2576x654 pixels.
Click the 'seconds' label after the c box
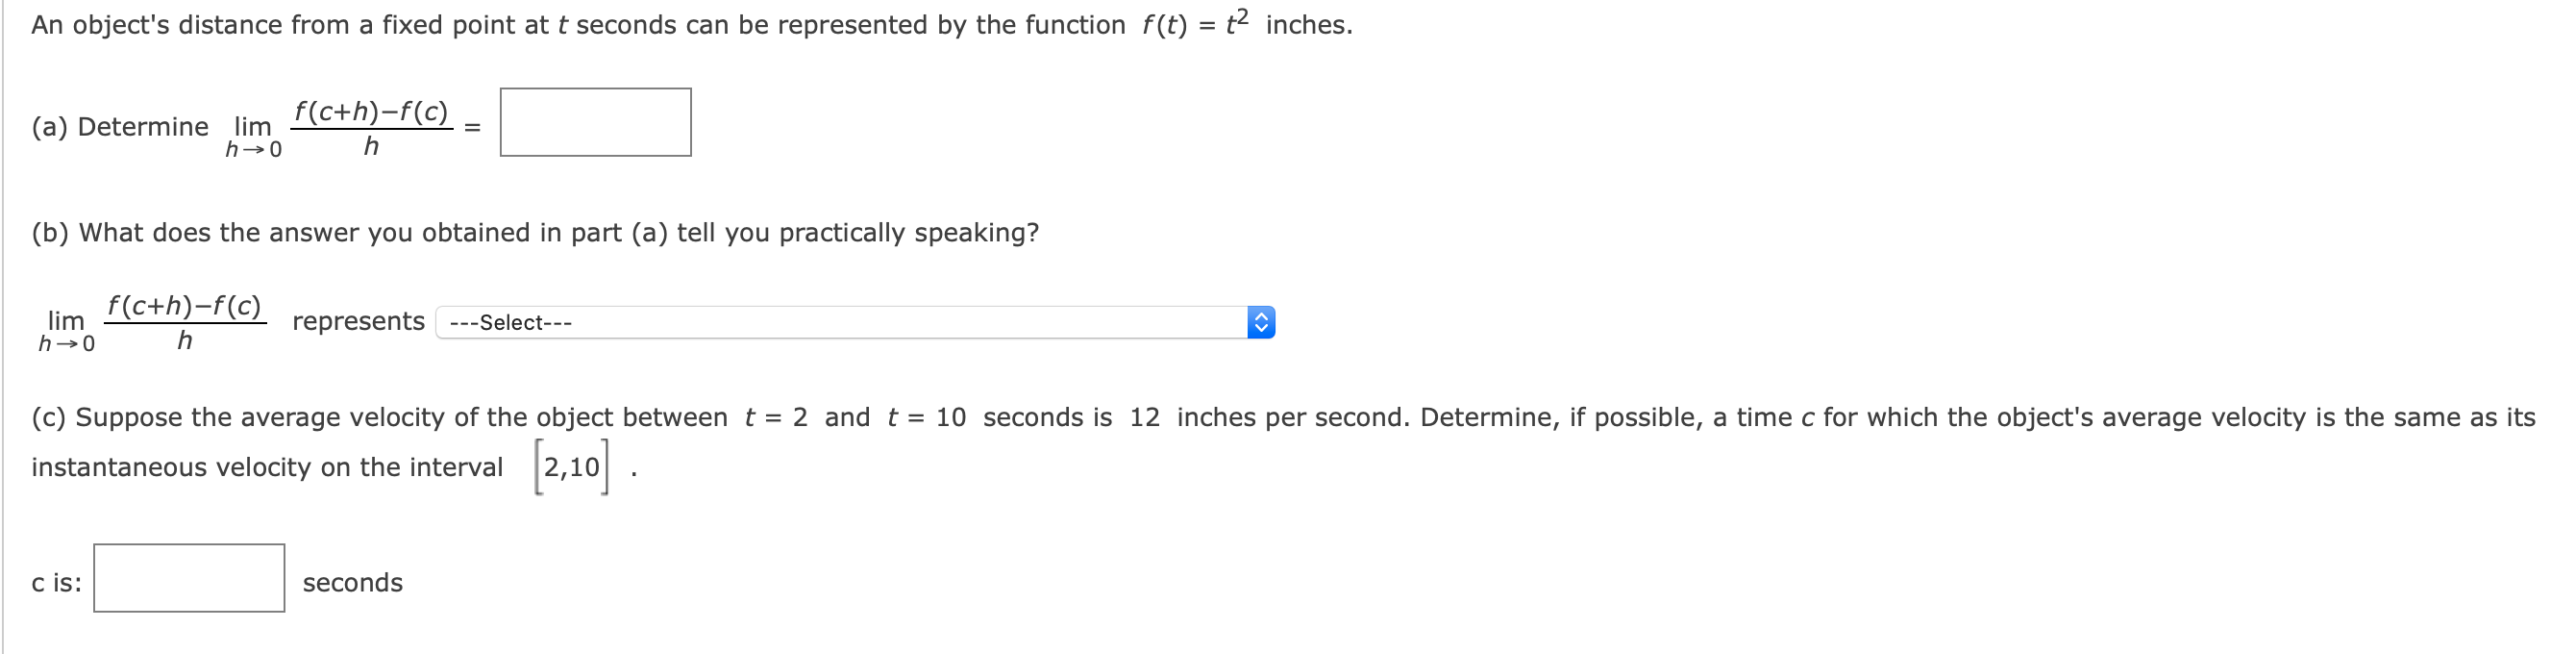click(354, 582)
